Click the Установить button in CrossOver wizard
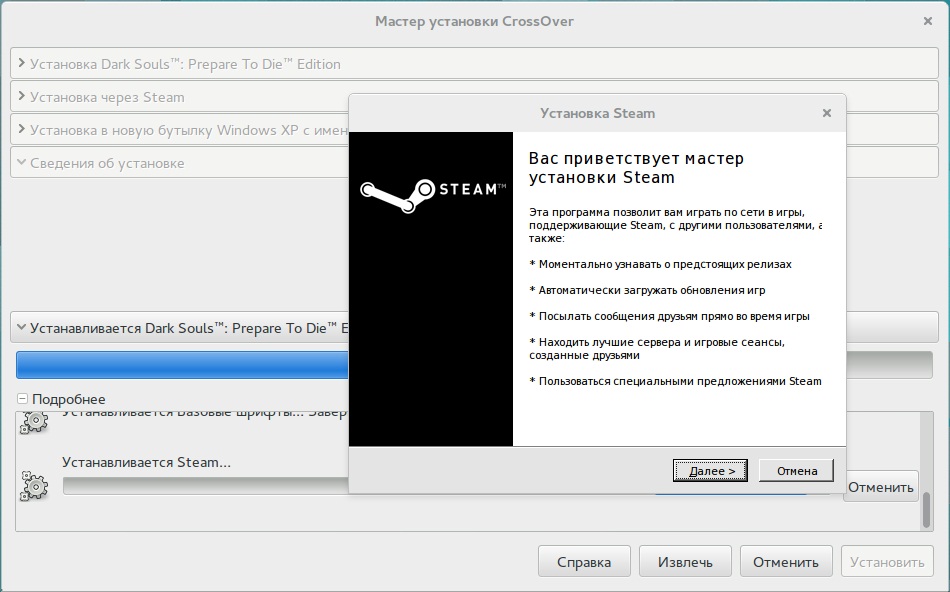Viewport: 950px width, 592px height. (x=887, y=562)
